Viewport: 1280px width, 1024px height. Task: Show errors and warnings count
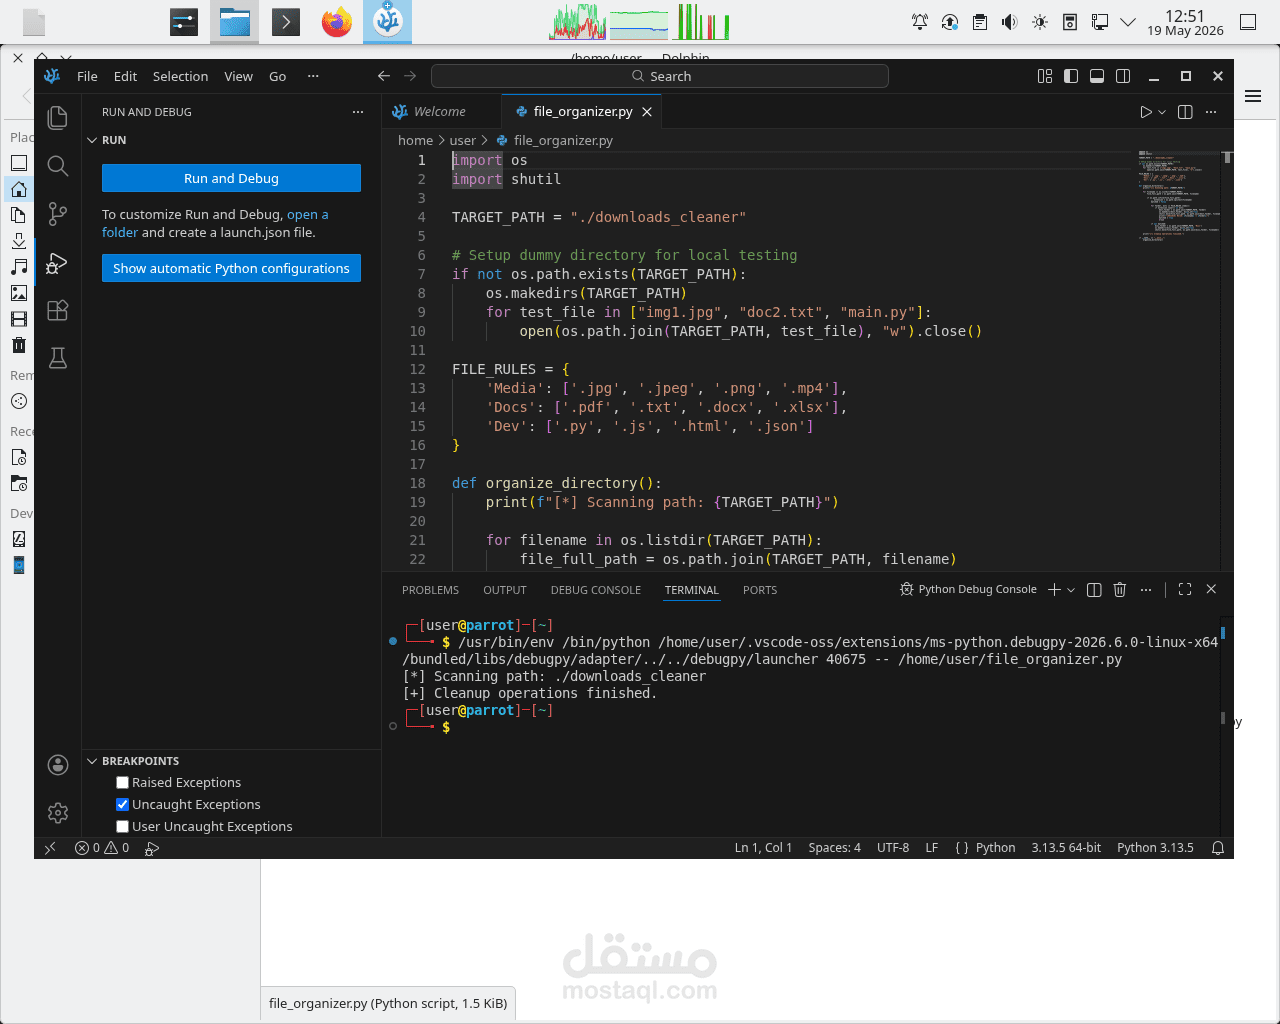coord(102,848)
